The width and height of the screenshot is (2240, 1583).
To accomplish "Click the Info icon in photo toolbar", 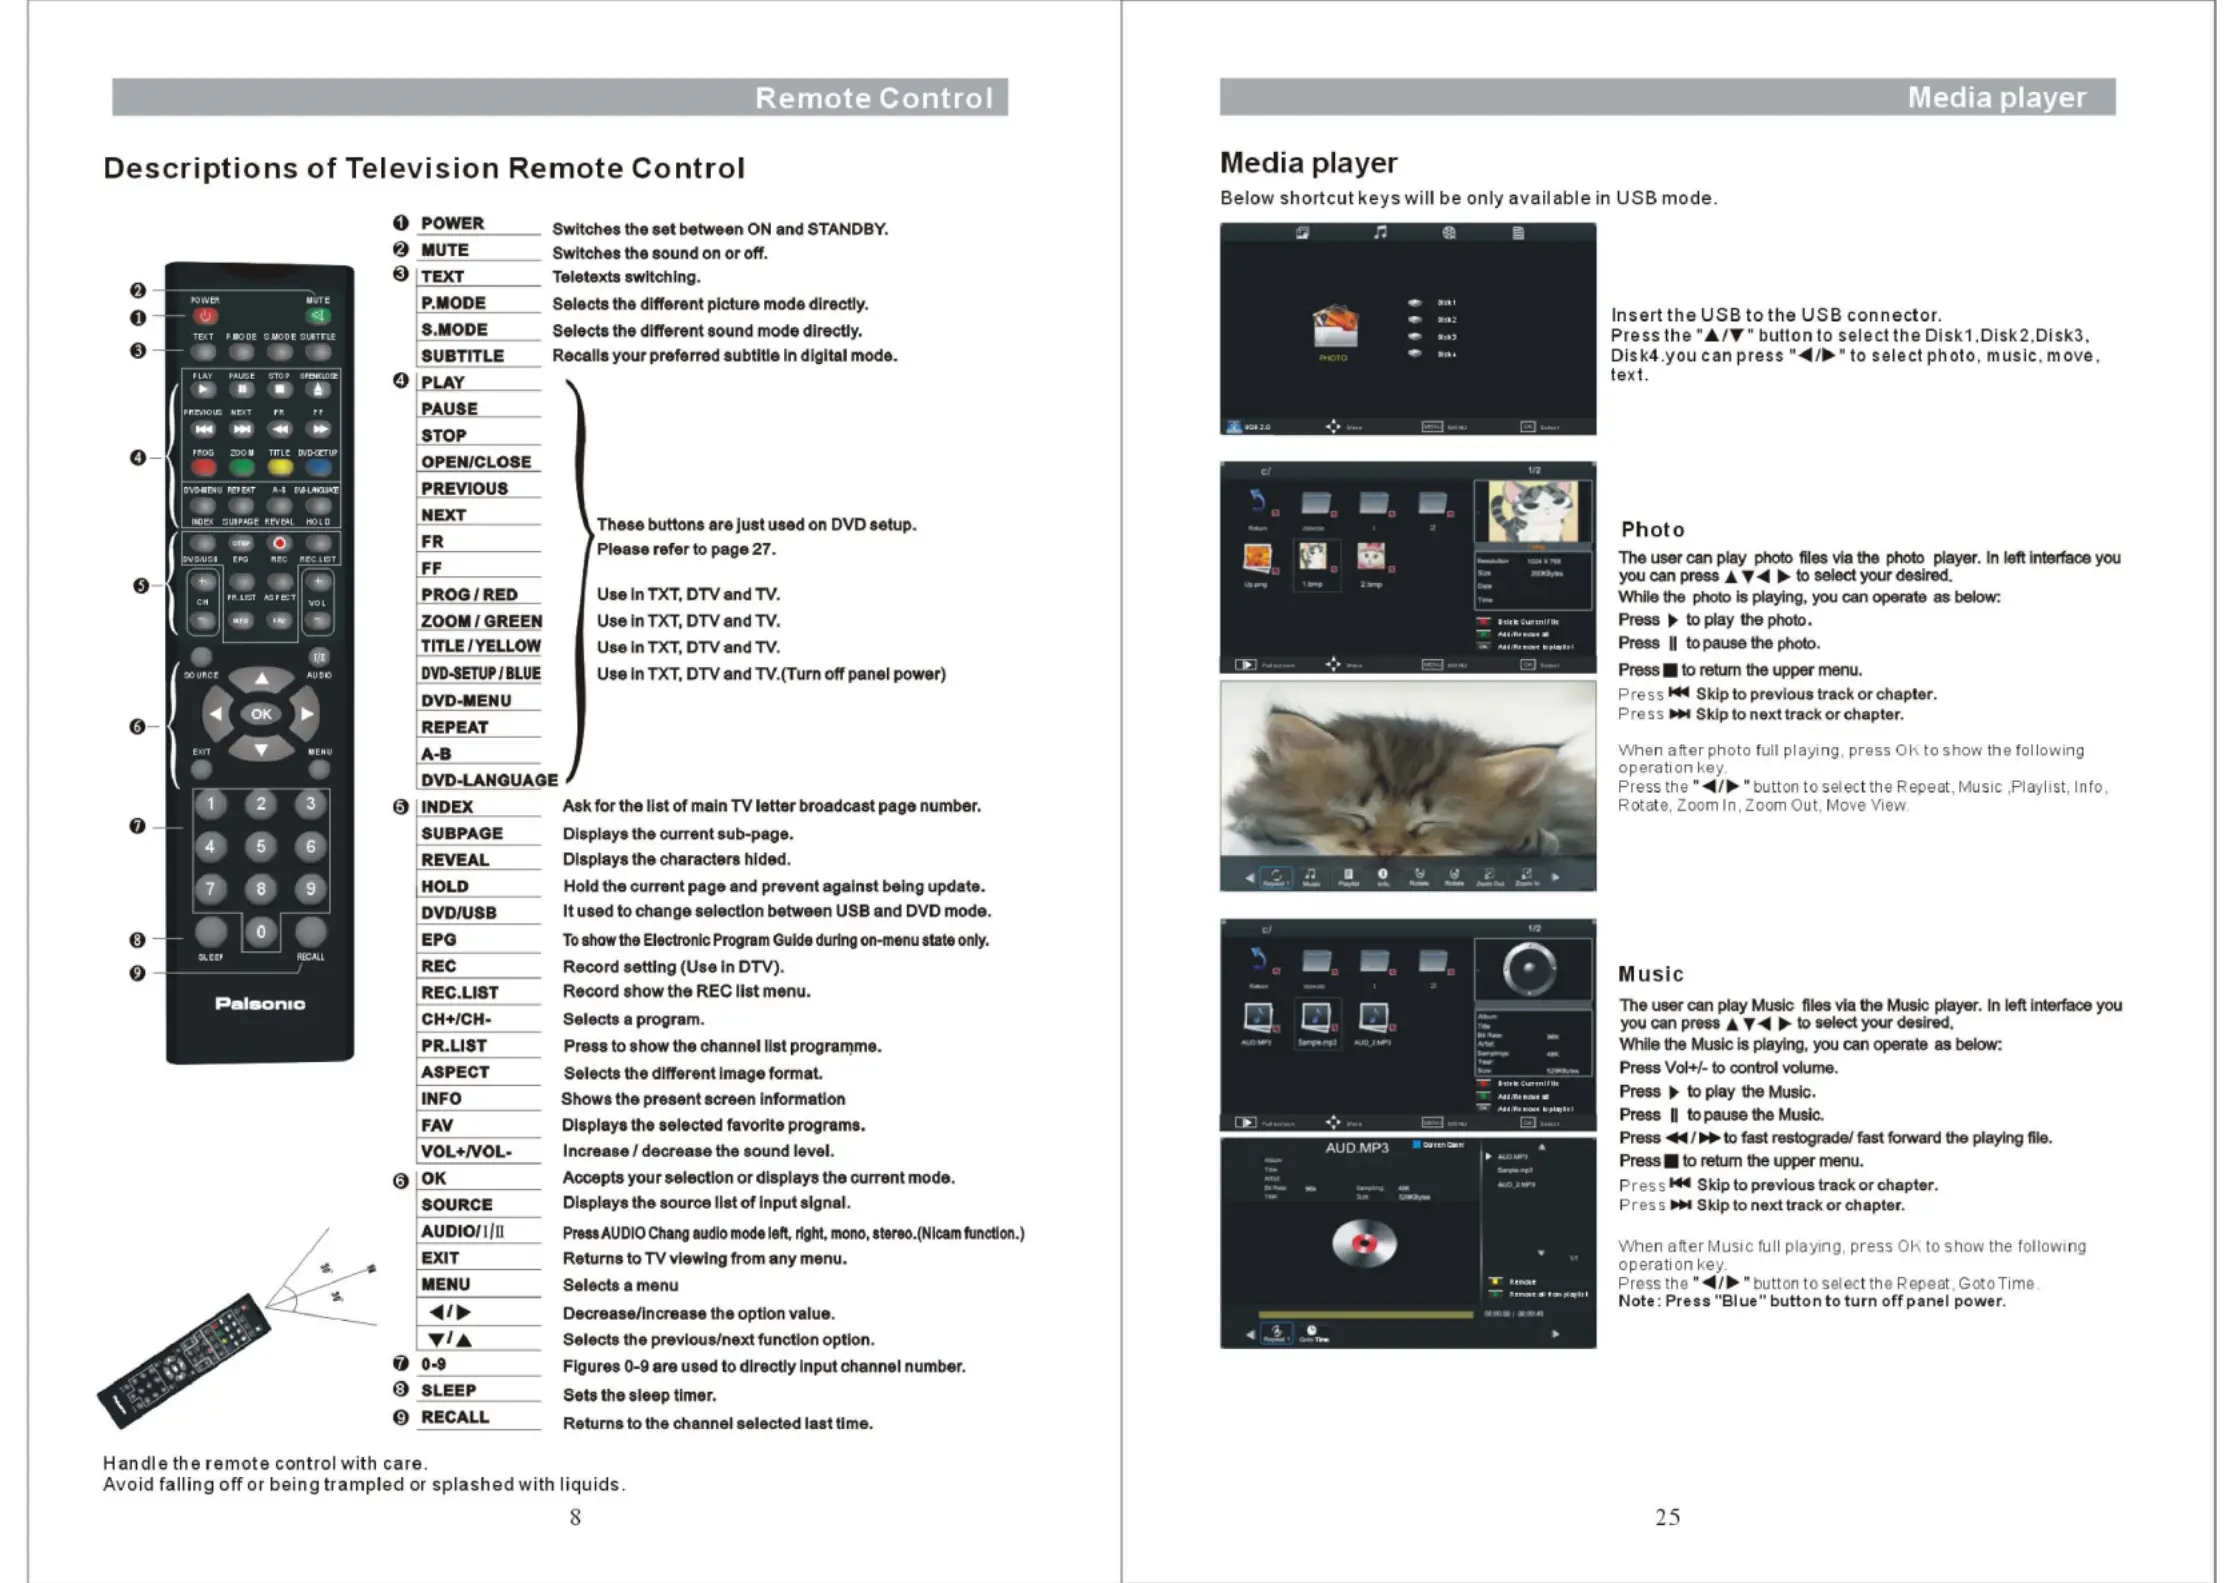I will 1383,874.
